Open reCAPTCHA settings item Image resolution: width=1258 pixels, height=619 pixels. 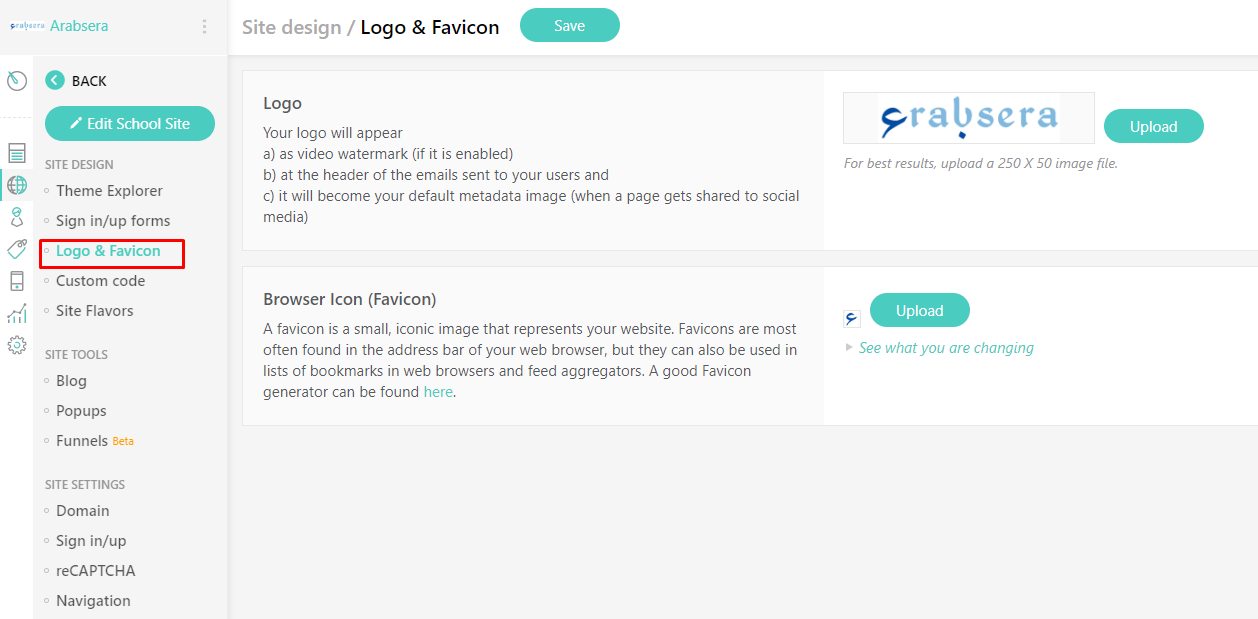click(96, 571)
